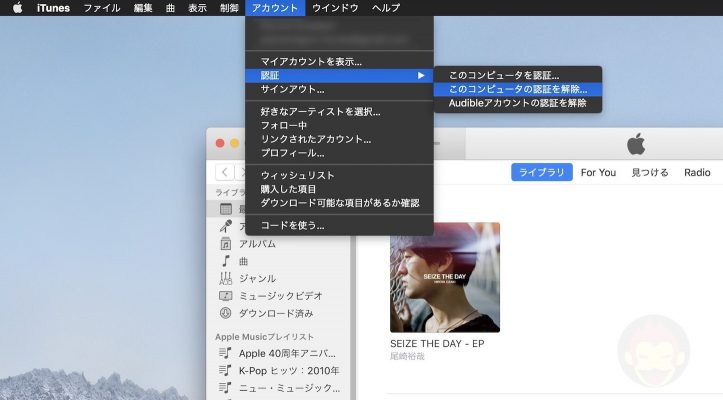Switch to the ライブラリ tab

(542, 172)
